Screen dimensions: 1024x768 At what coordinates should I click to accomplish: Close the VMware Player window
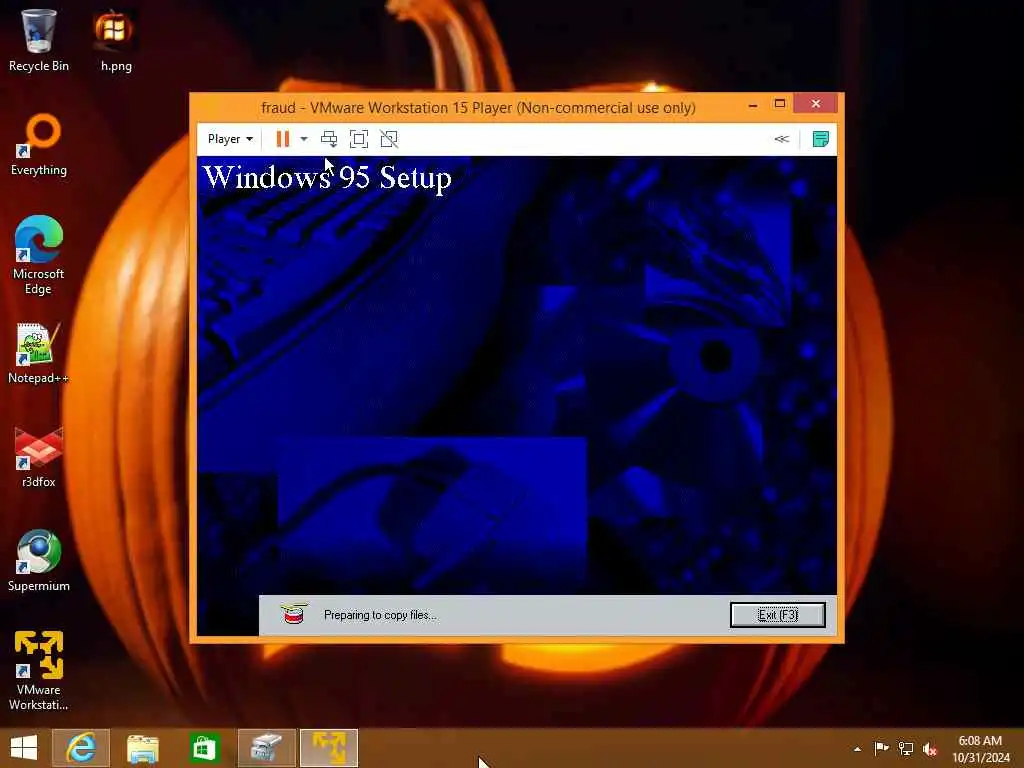(x=816, y=104)
